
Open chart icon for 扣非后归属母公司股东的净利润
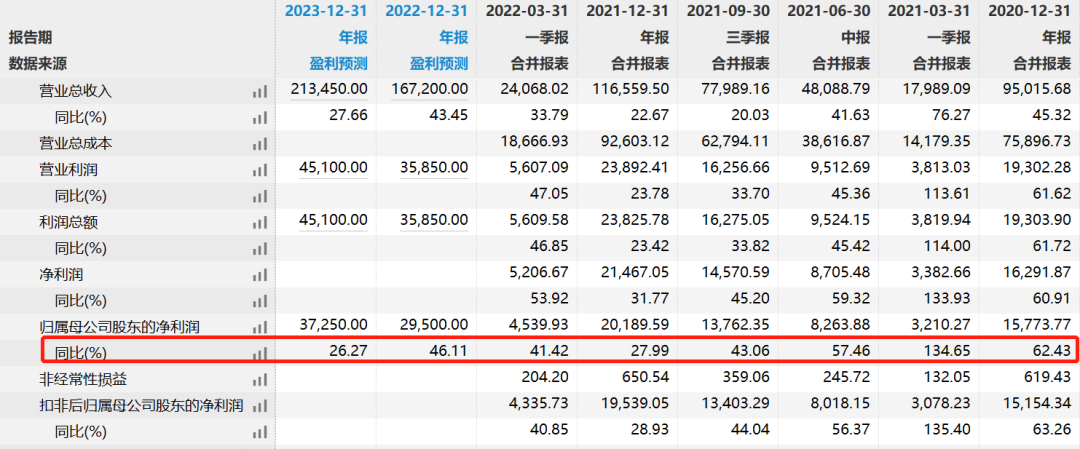[260, 405]
